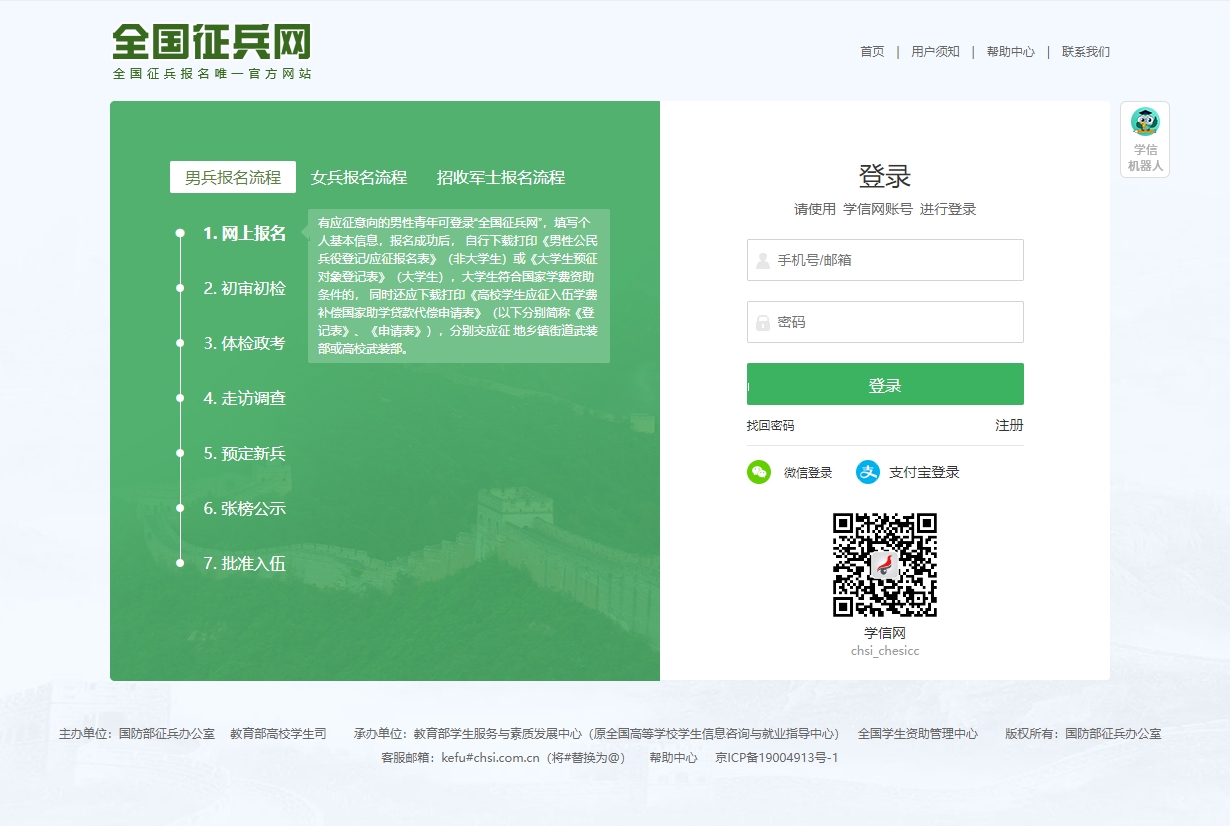The image size is (1230, 826).
Task: Open 联系我们 in the top navigation
Action: (1085, 52)
